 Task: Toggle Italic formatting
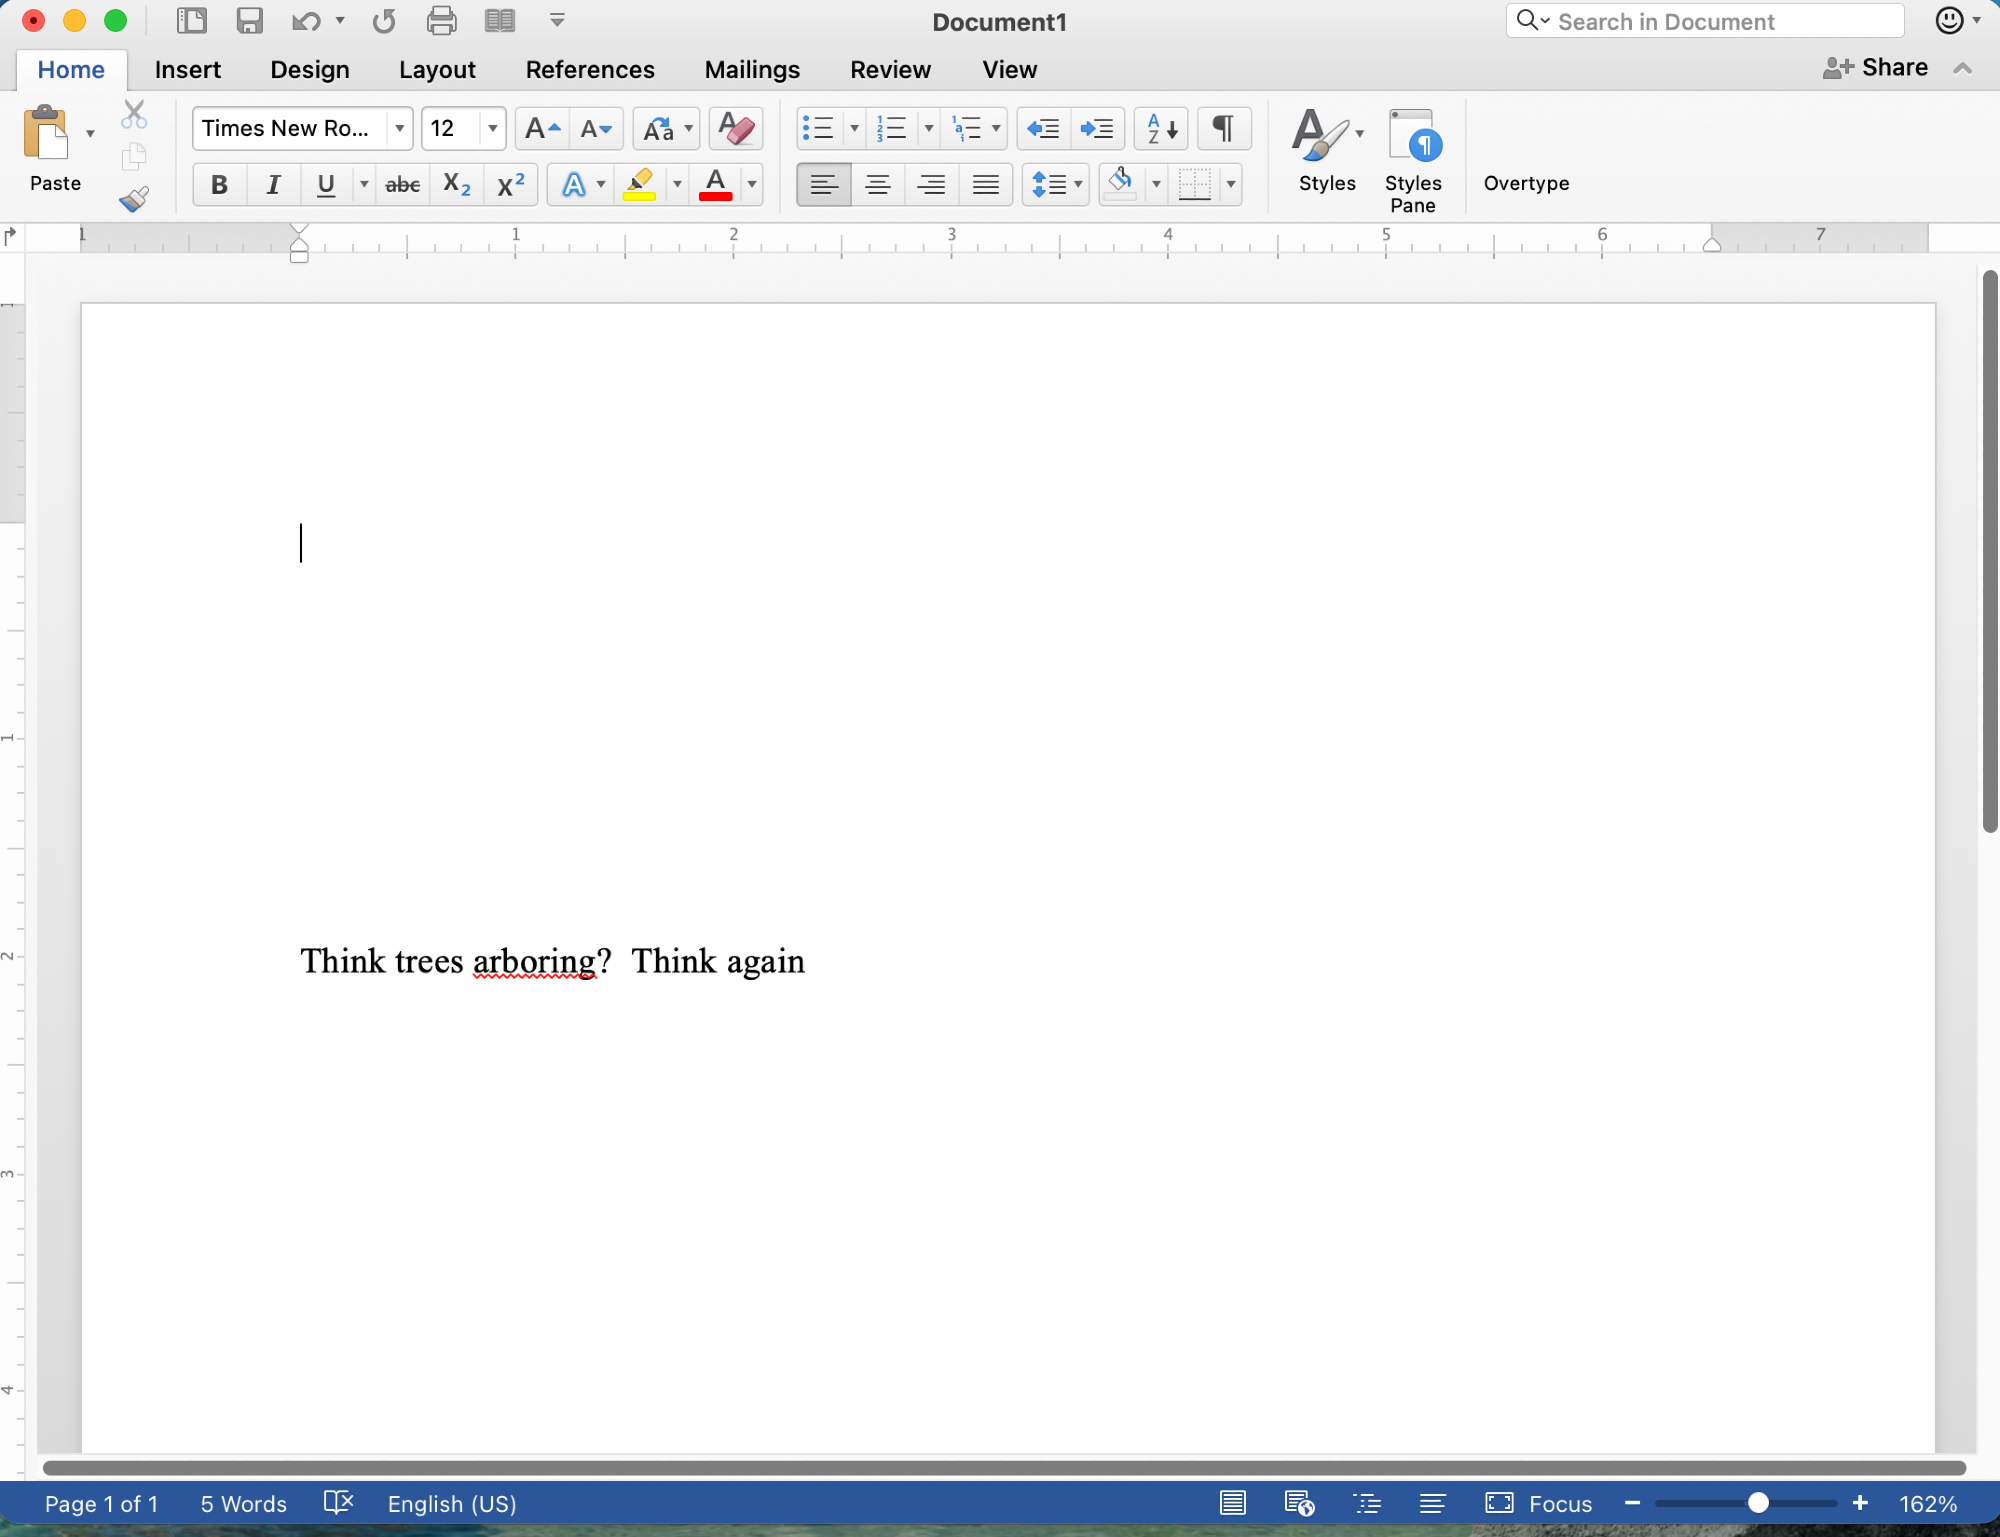click(x=273, y=185)
